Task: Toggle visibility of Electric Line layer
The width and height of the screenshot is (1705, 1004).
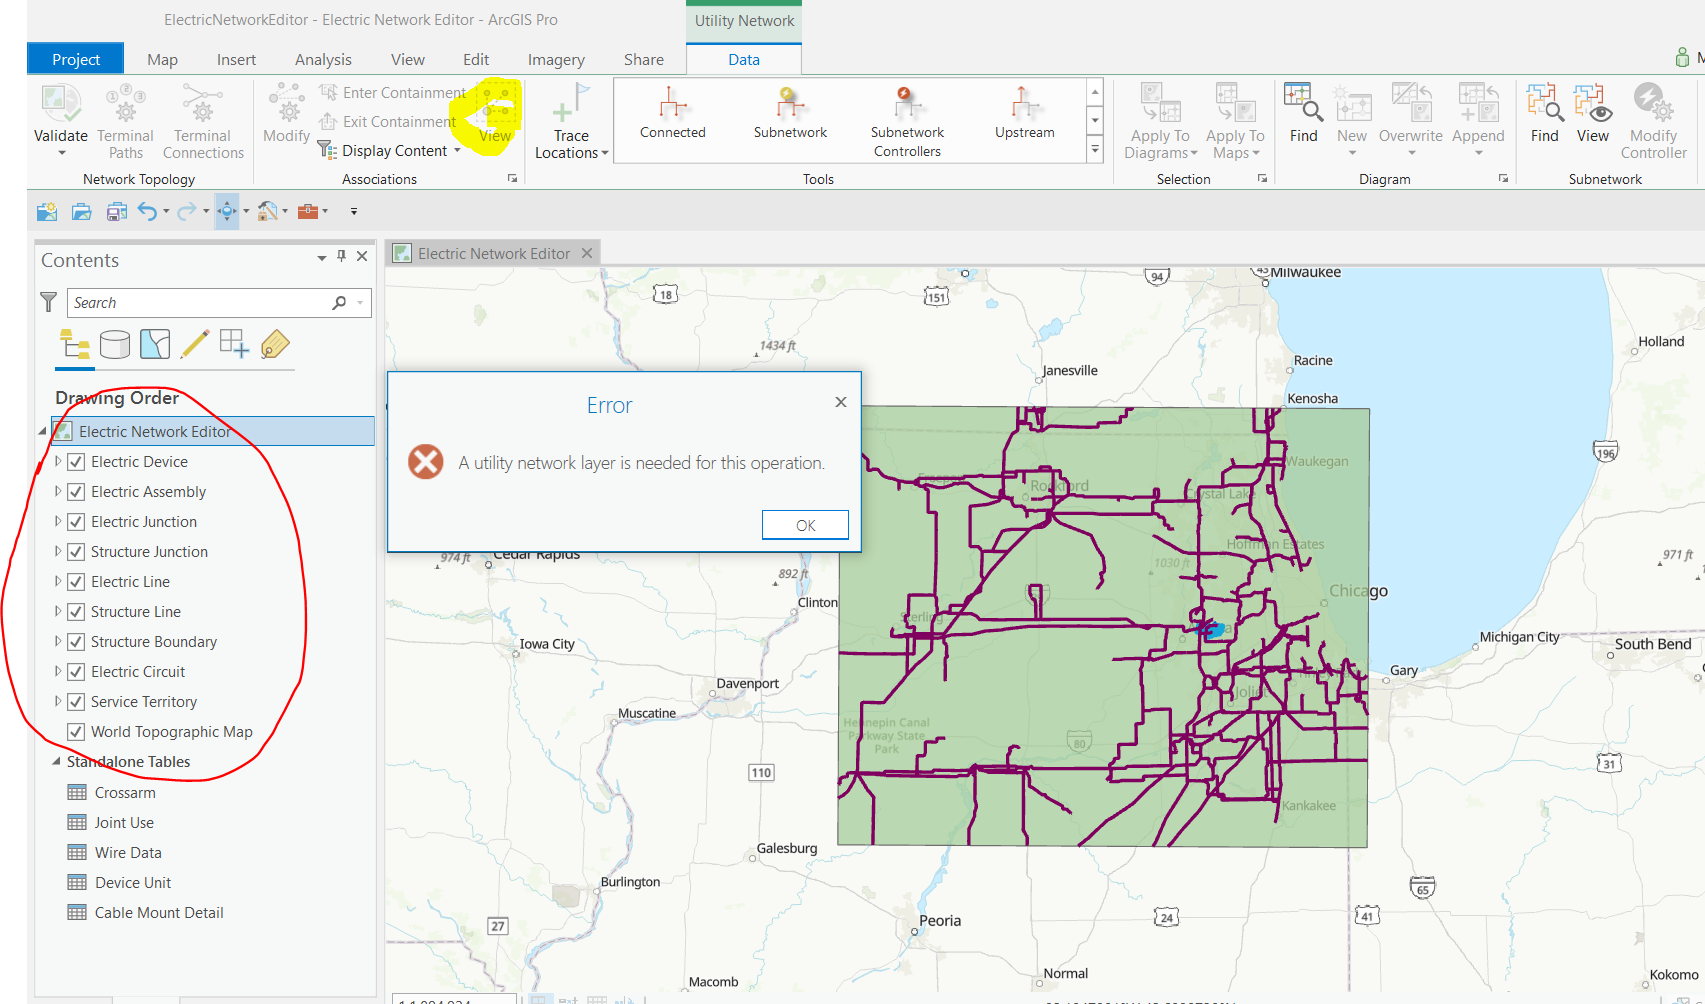Action: [x=76, y=582]
